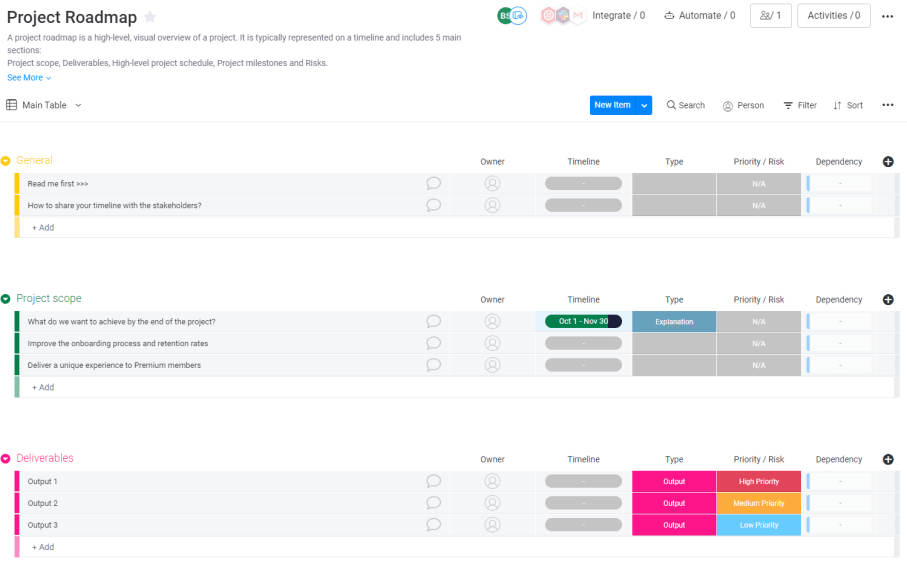907x567 pixels.
Task: Add column with plus icon in Project scope group
Action: 888,299
